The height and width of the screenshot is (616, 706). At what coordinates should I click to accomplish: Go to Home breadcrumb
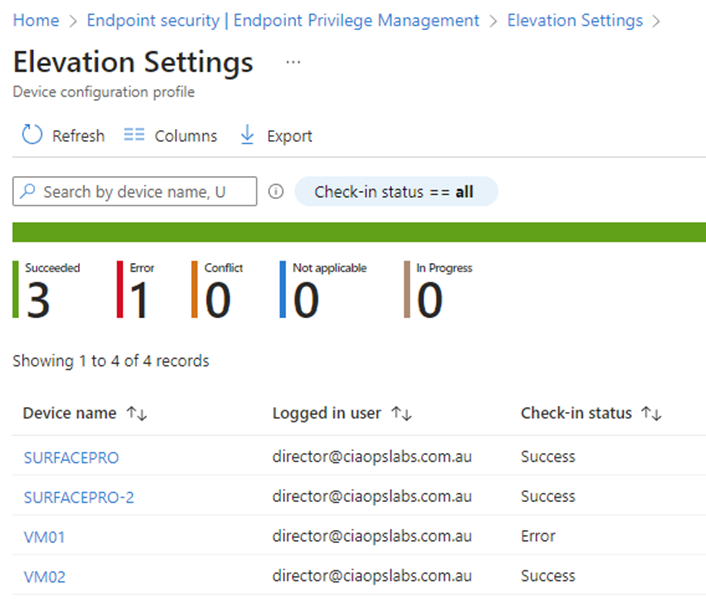click(x=36, y=20)
